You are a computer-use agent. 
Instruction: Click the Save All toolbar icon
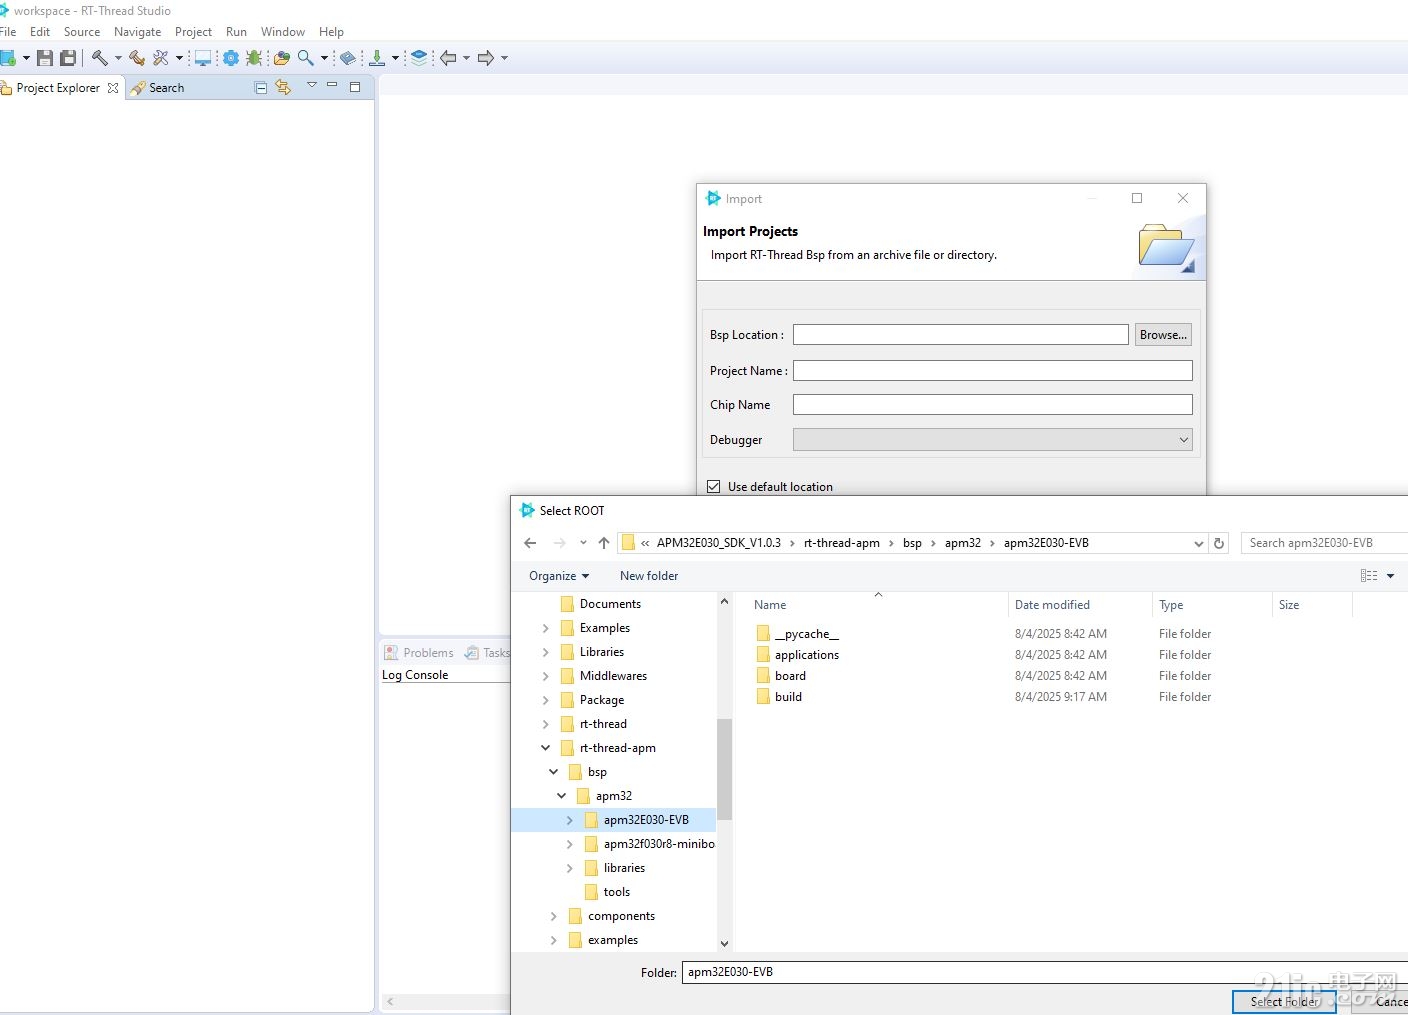pos(68,58)
